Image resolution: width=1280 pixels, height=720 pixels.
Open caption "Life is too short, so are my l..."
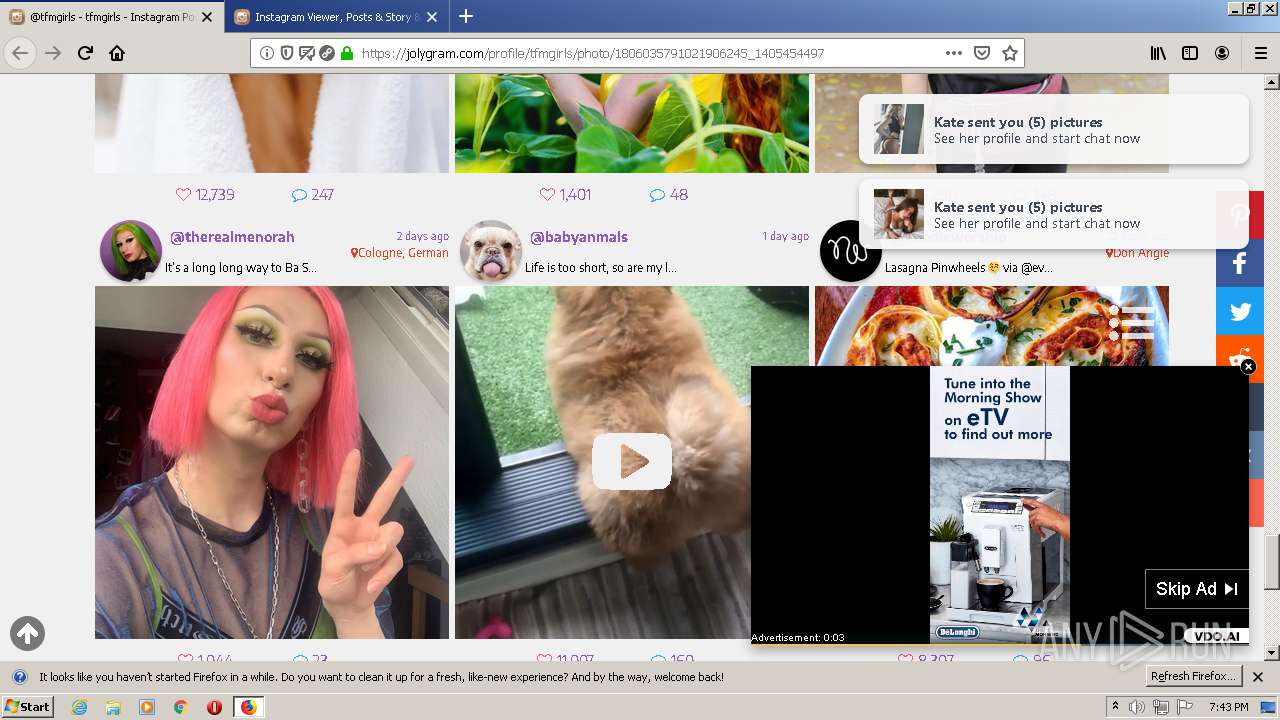tap(601, 268)
